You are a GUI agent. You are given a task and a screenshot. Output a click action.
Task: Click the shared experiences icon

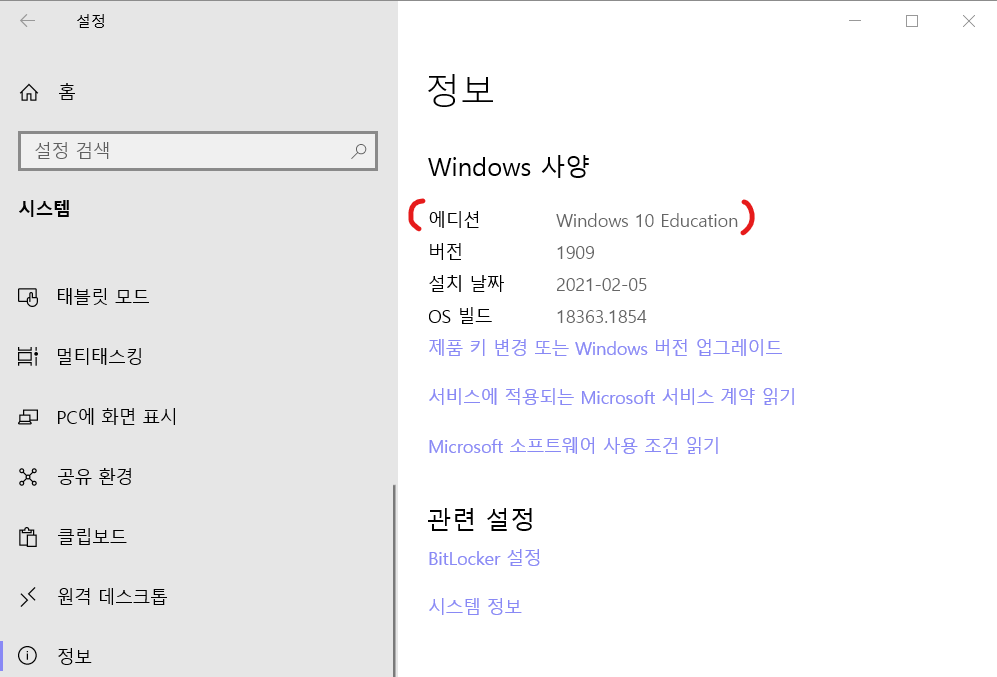[28, 477]
